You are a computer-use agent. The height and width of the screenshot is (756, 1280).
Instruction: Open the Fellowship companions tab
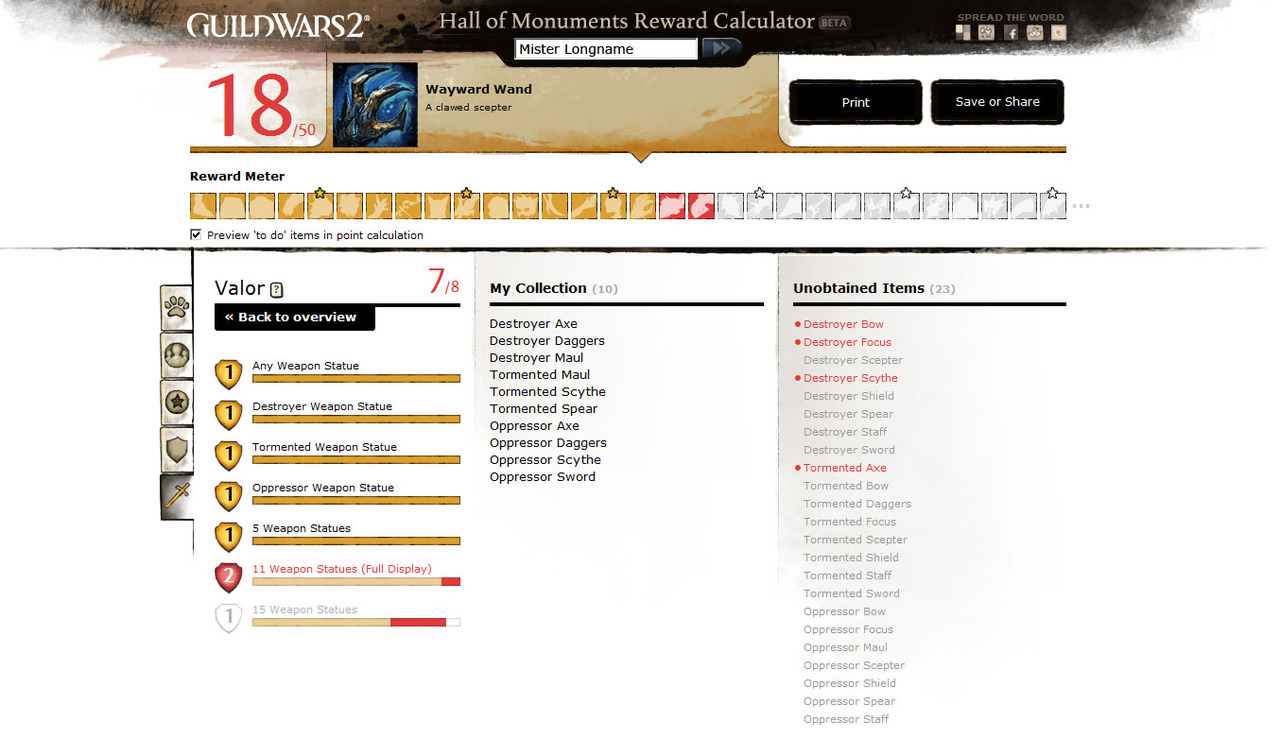[x=177, y=355]
